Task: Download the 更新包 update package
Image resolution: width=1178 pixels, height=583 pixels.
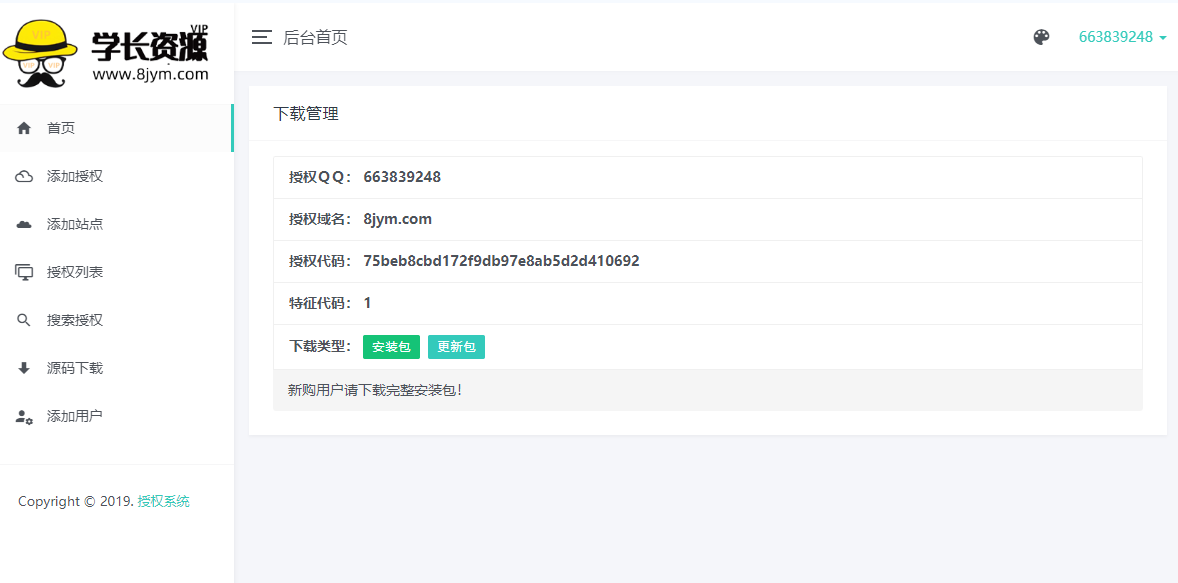Action: [x=456, y=347]
